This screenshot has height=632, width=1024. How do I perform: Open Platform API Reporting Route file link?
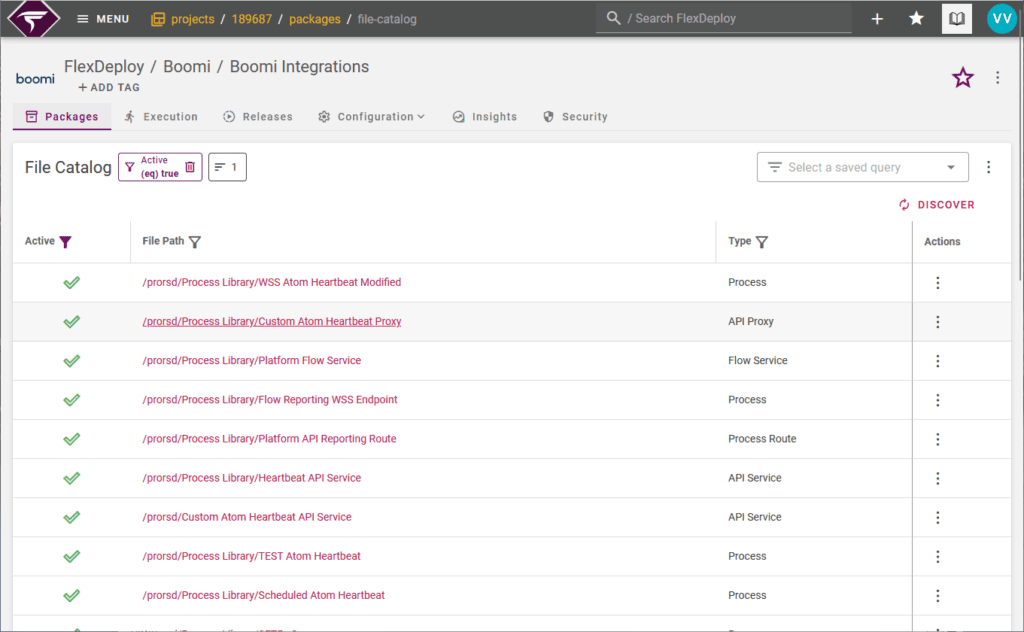pyautogui.click(x=269, y=439)
